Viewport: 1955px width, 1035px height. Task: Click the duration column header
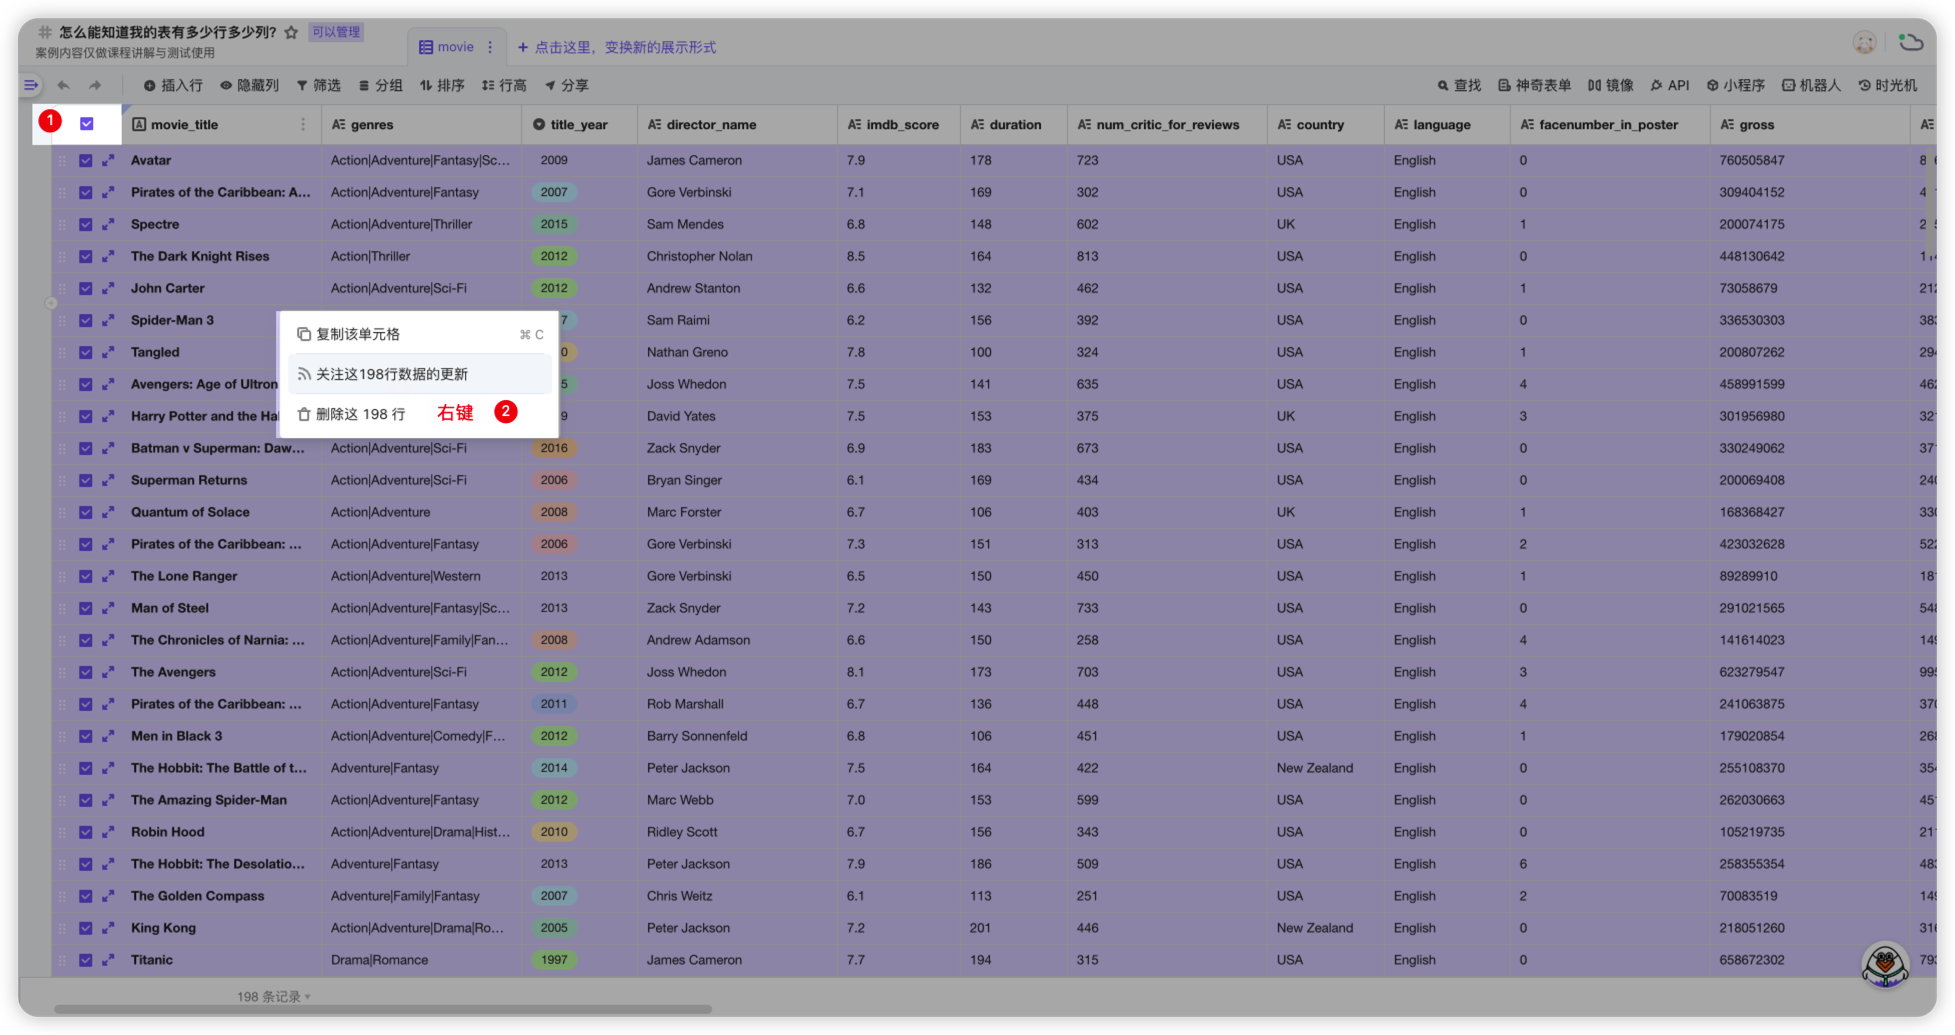(1013, 125)
